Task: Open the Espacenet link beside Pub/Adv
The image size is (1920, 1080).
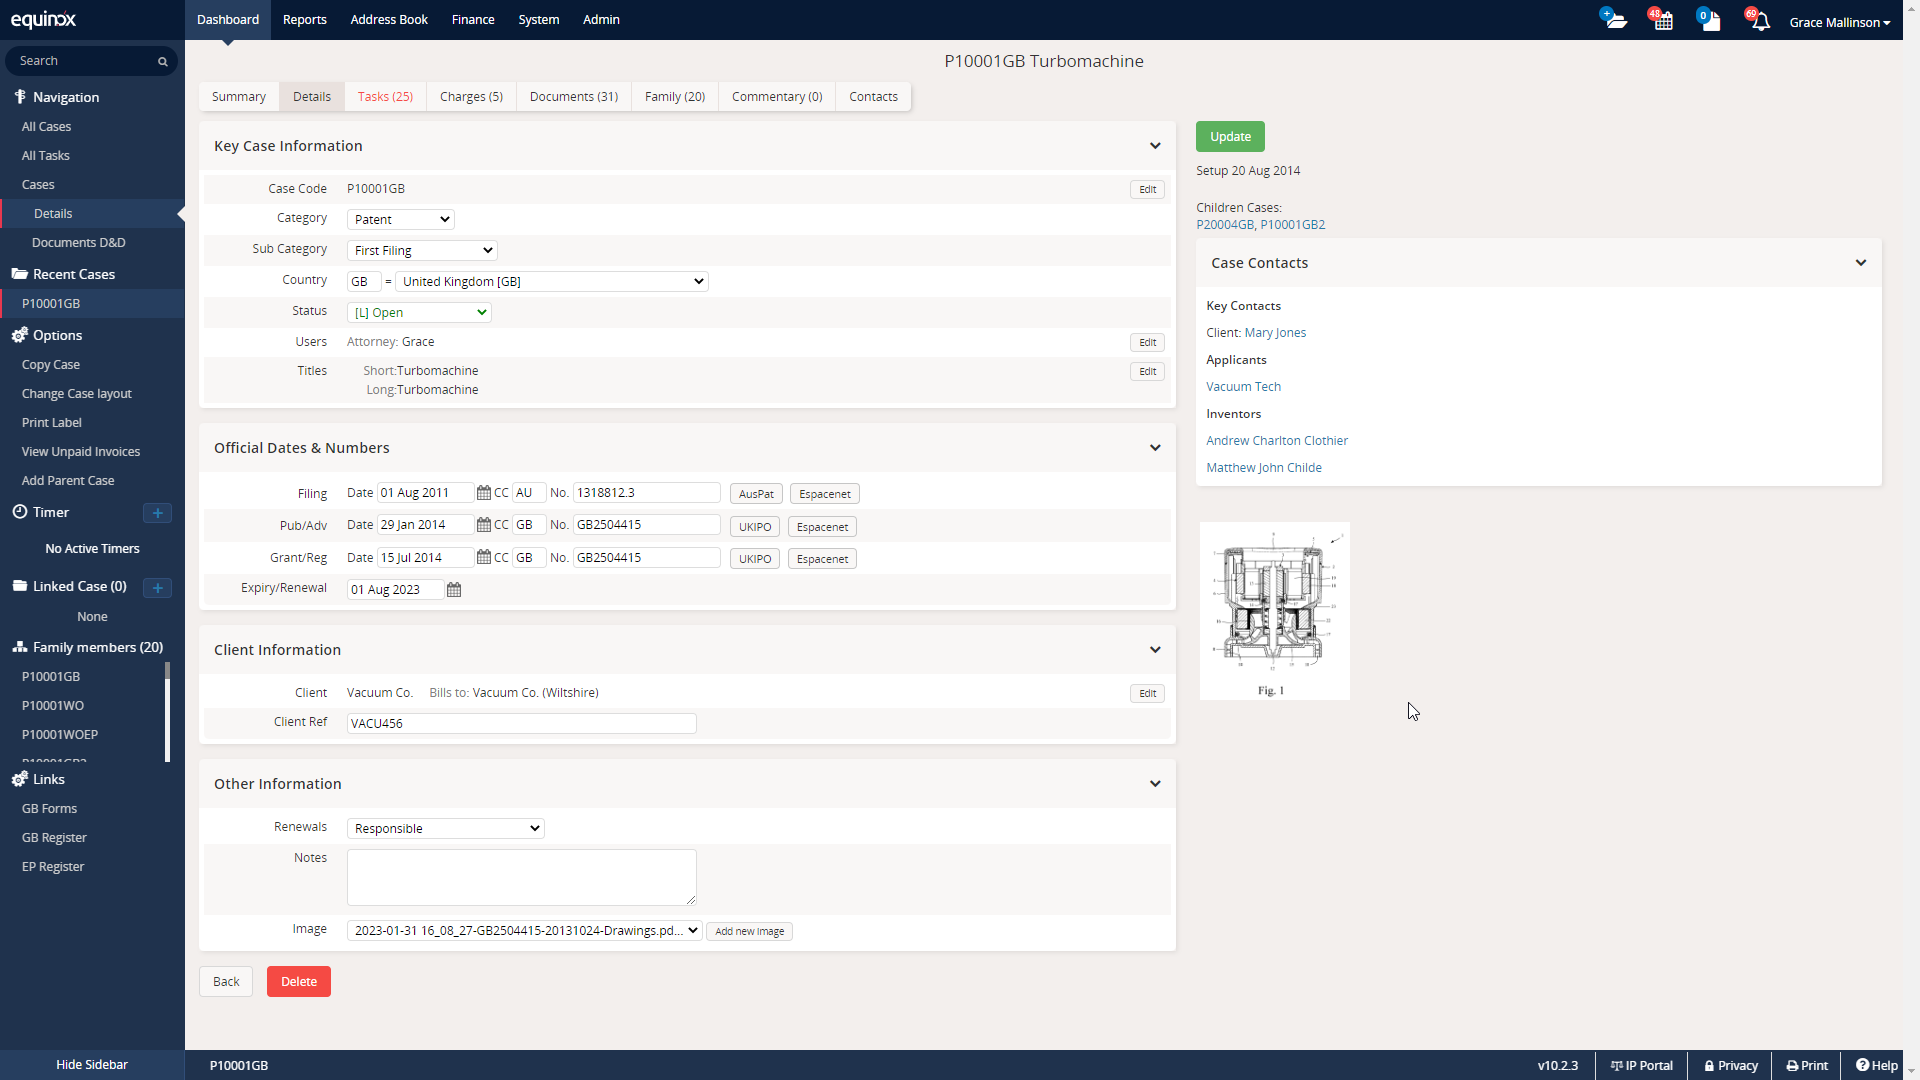Action: click(x=821, y=526)
